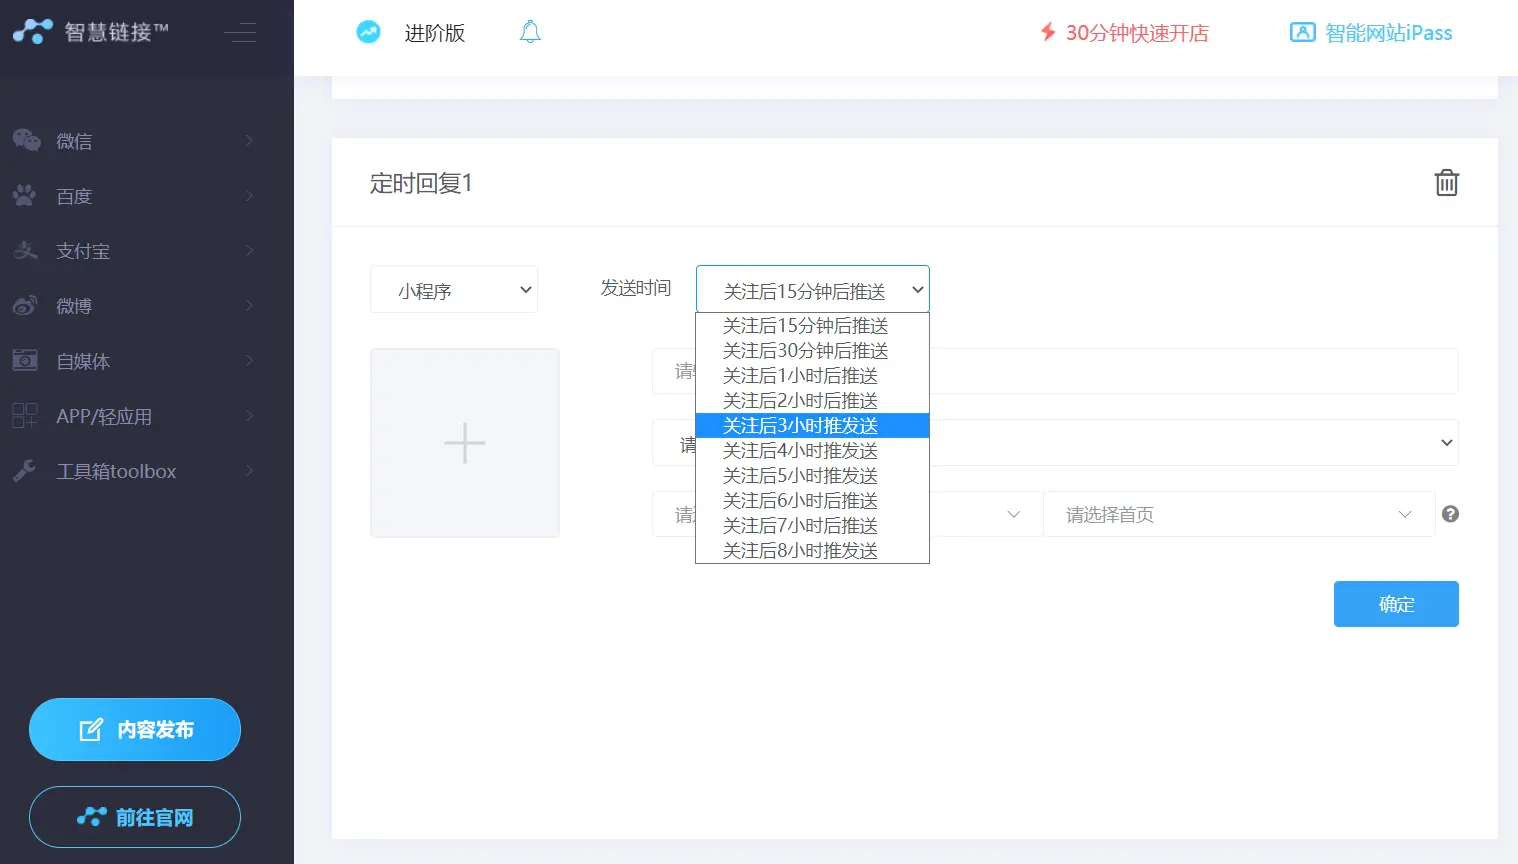
Task: Delete 定时回复1 with trash icon
Action: [1446, 183]
